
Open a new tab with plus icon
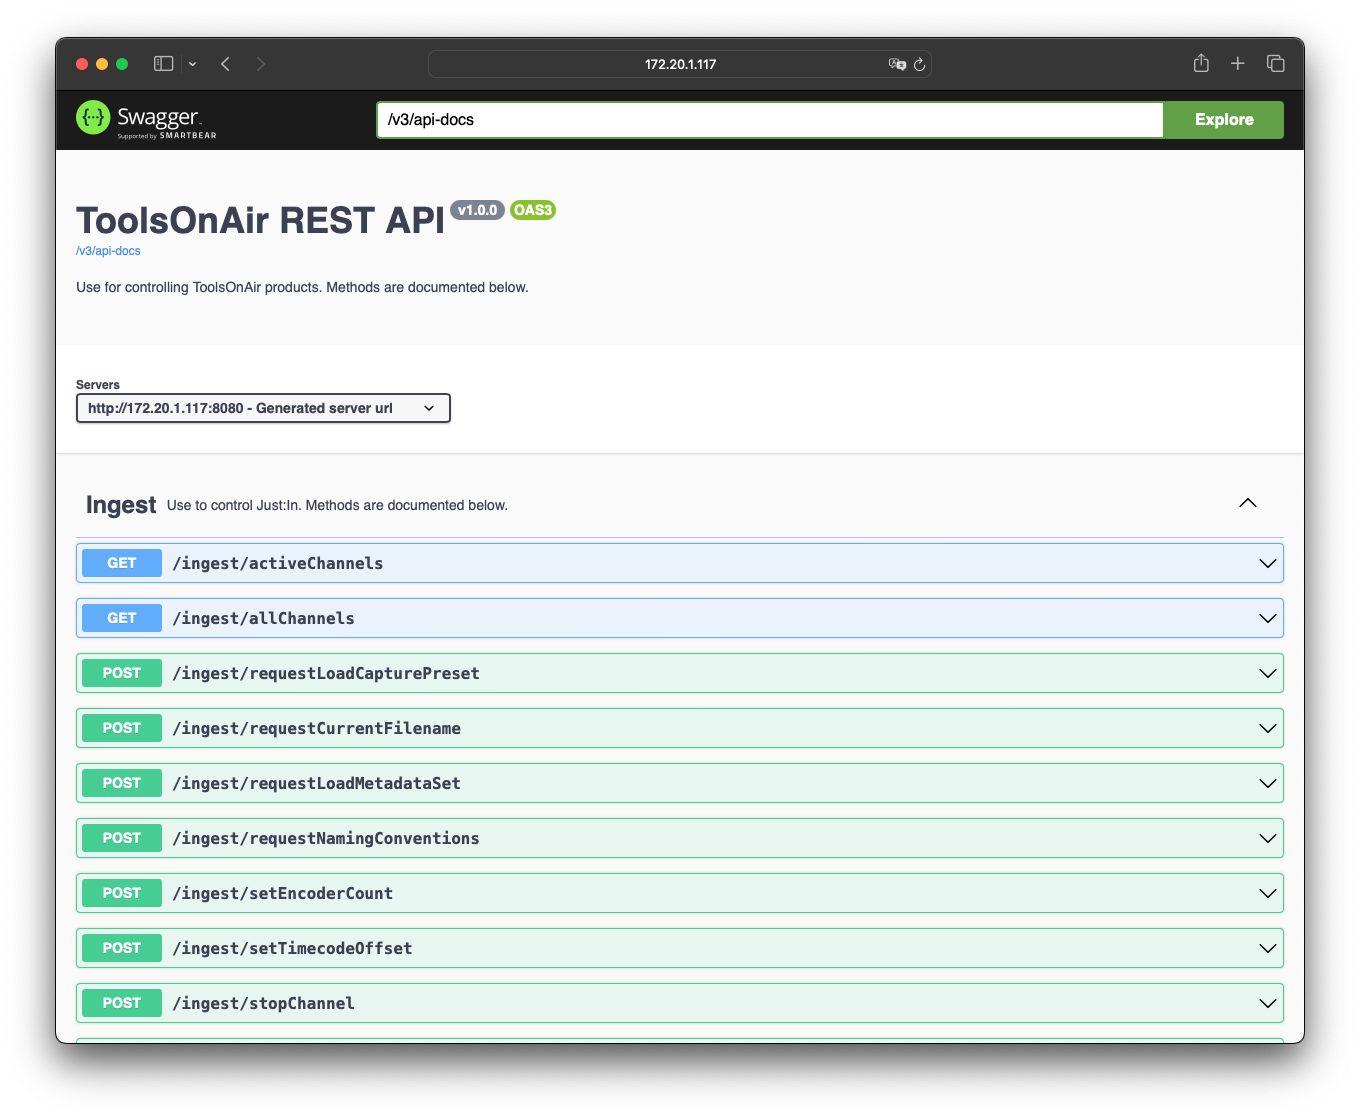[x=1238, y=64]
